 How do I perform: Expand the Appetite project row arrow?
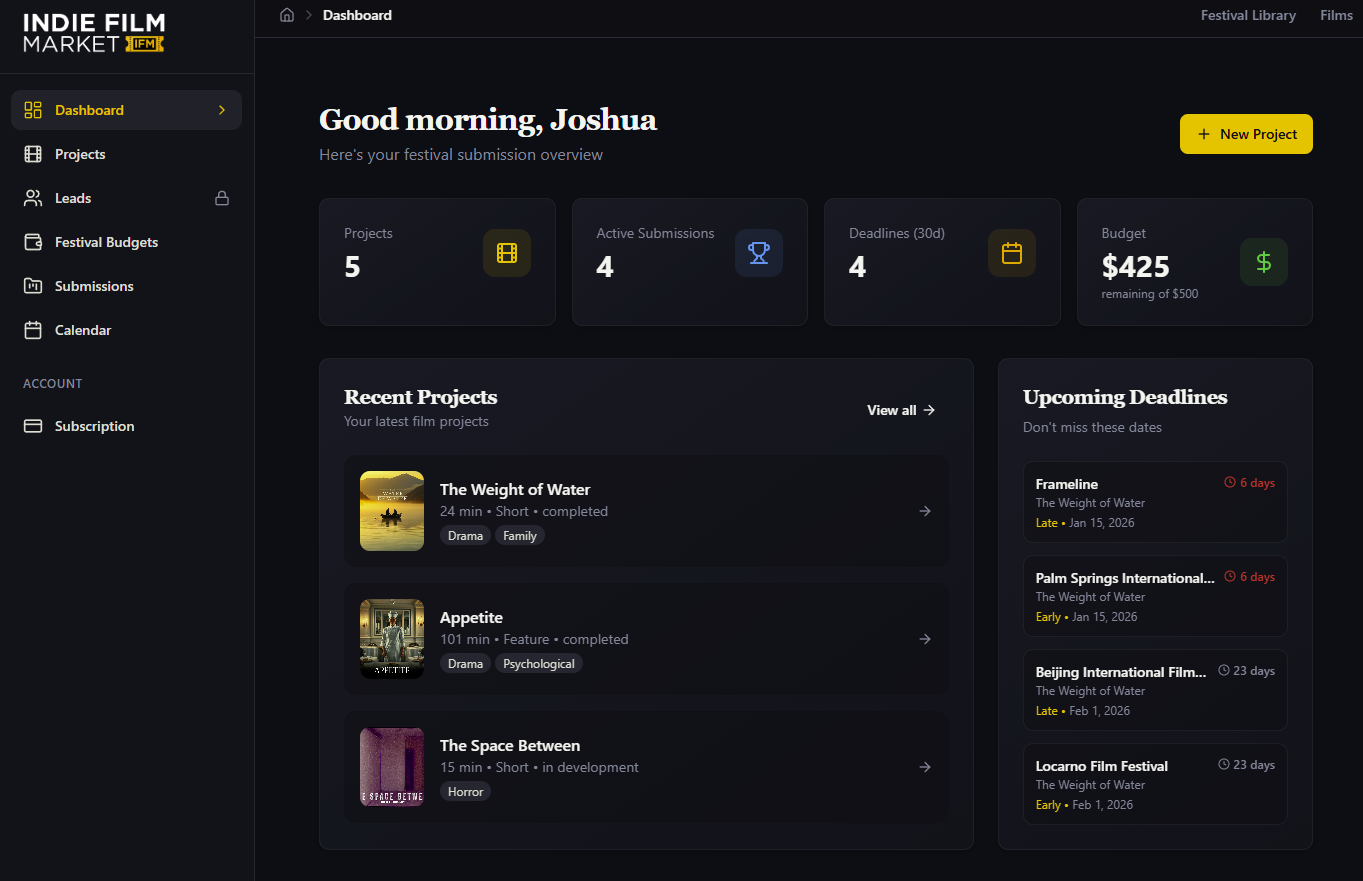(x=925, y=639)
